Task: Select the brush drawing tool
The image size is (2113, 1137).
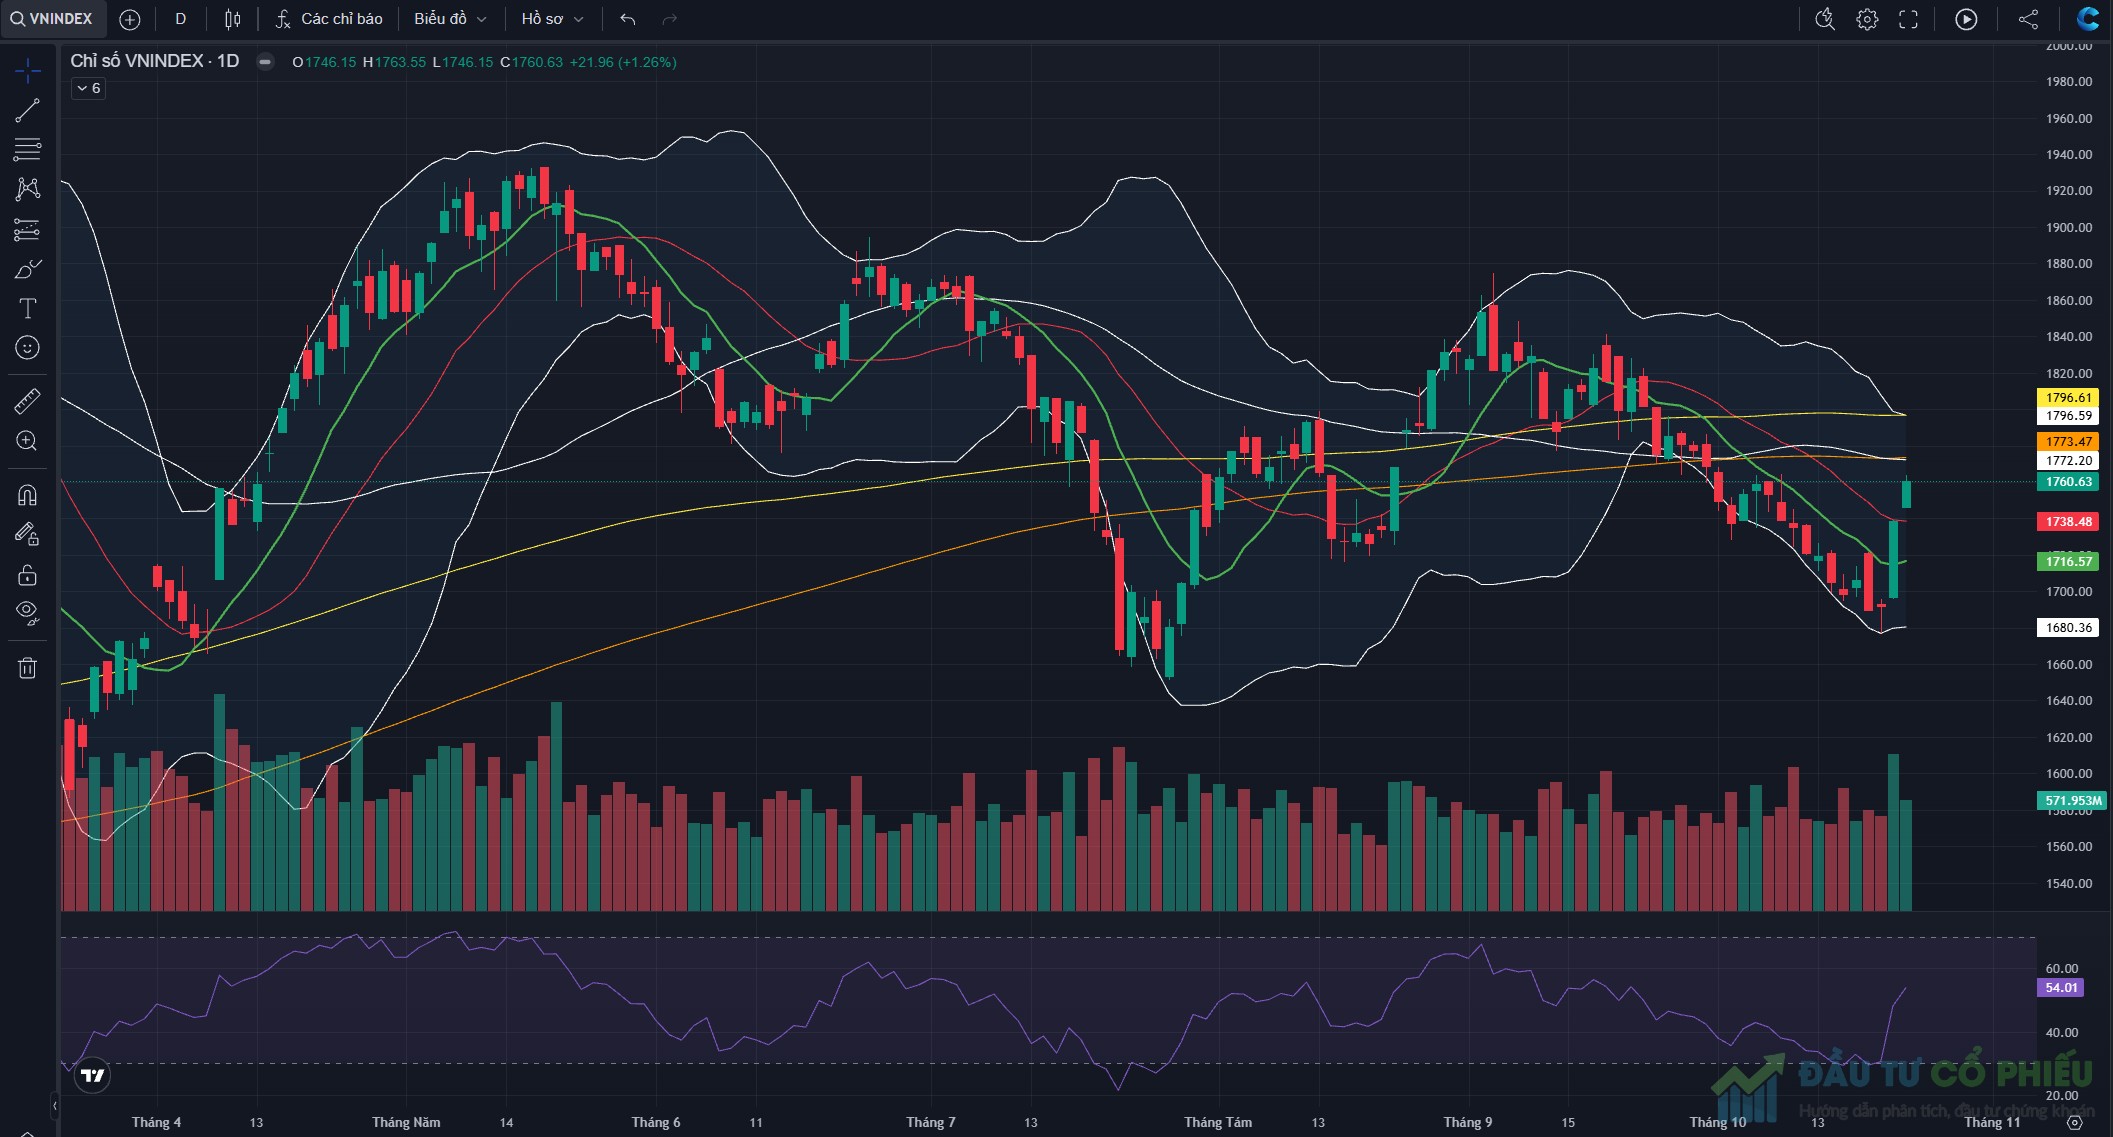Action: point(28,269)
